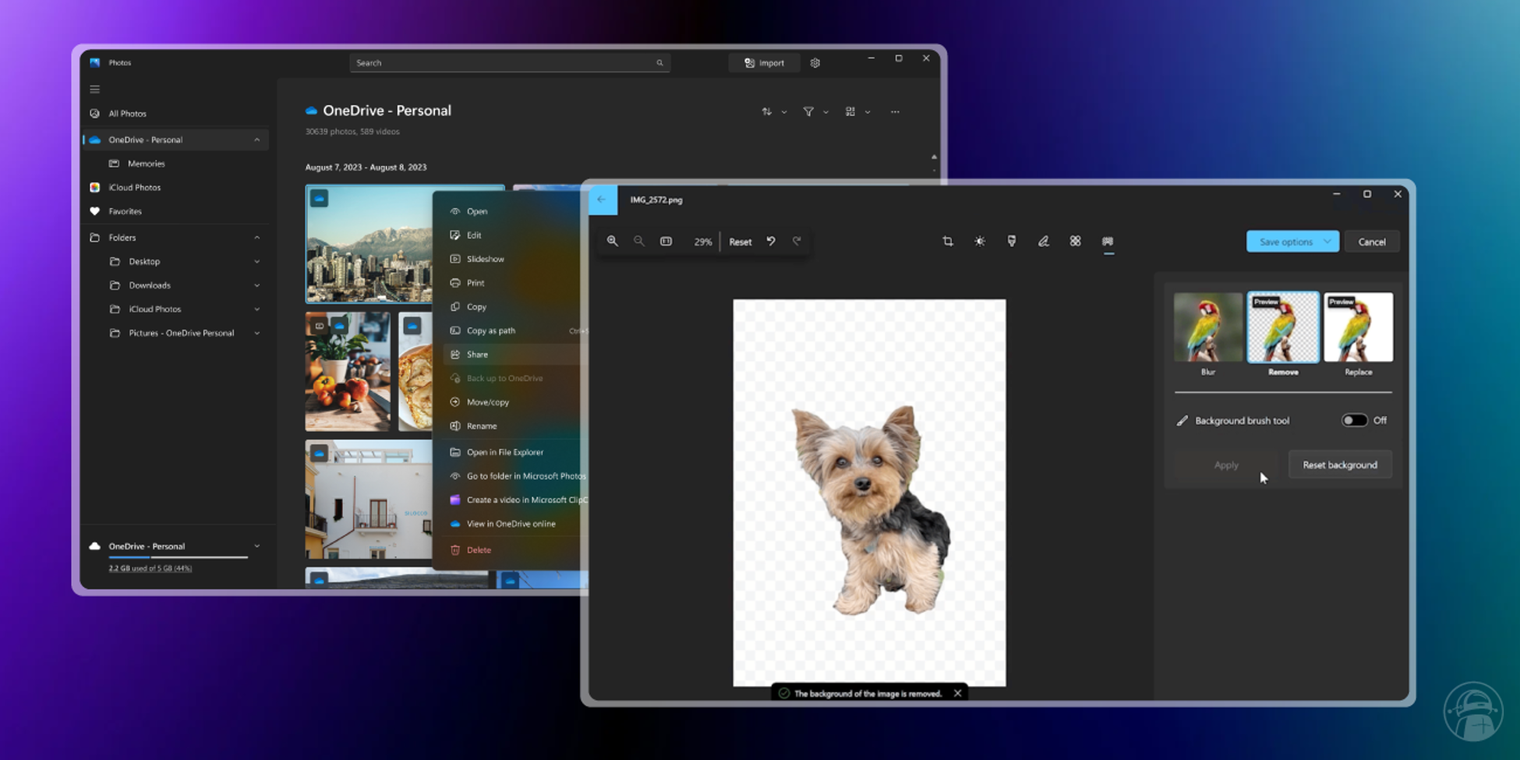Open the Markup tool
Image resolution: width=1520 pixels, height=760 pixels.
(x=1044, y=241)
